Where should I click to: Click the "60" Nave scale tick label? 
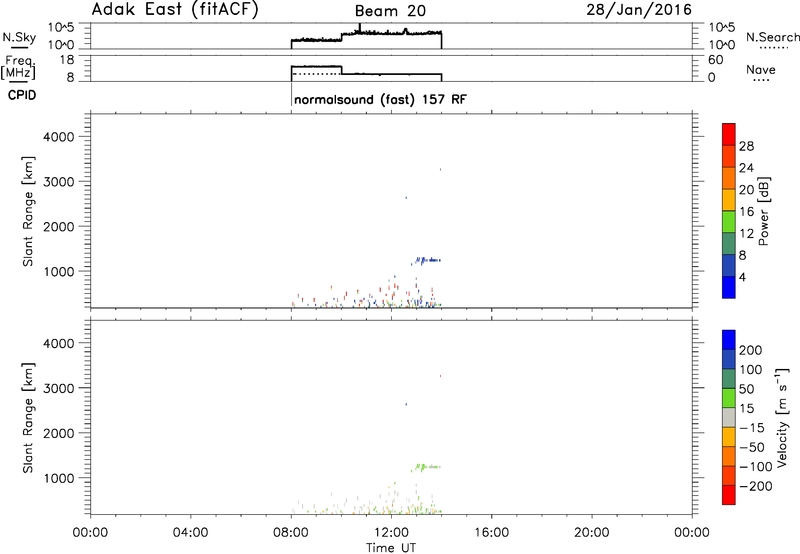click(716, 60)
